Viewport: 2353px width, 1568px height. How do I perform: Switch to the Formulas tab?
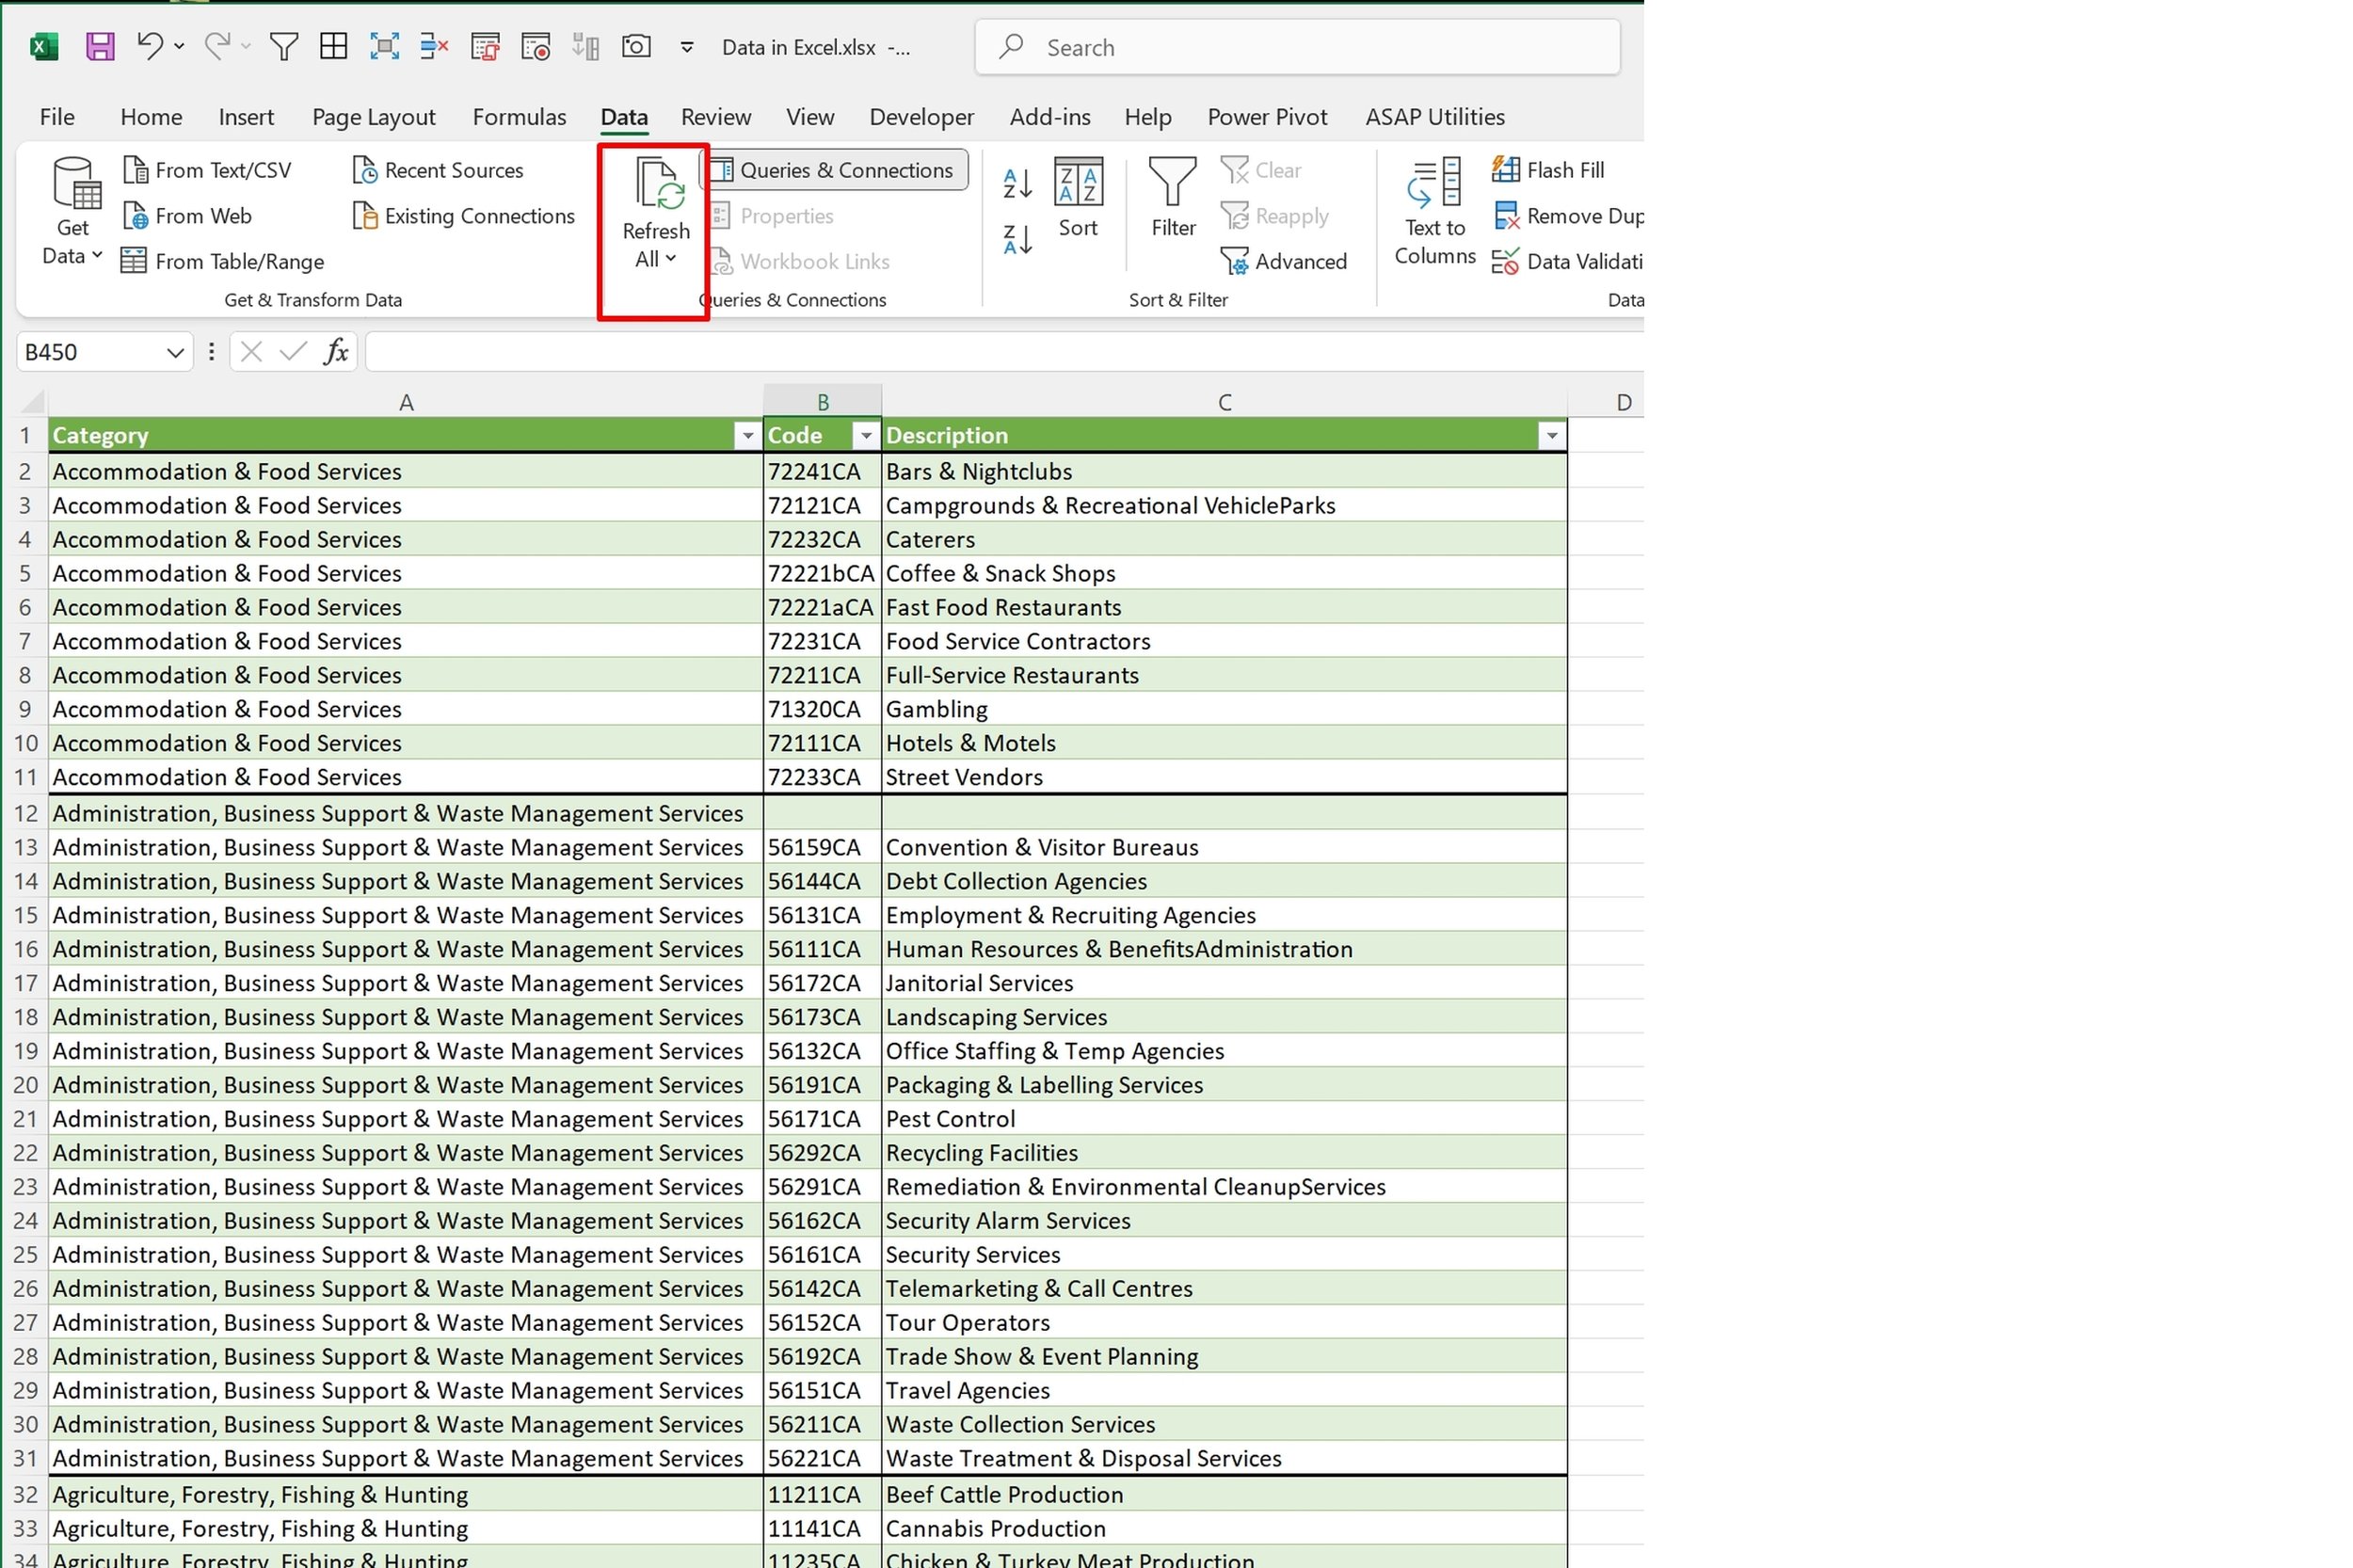[519, 117]
